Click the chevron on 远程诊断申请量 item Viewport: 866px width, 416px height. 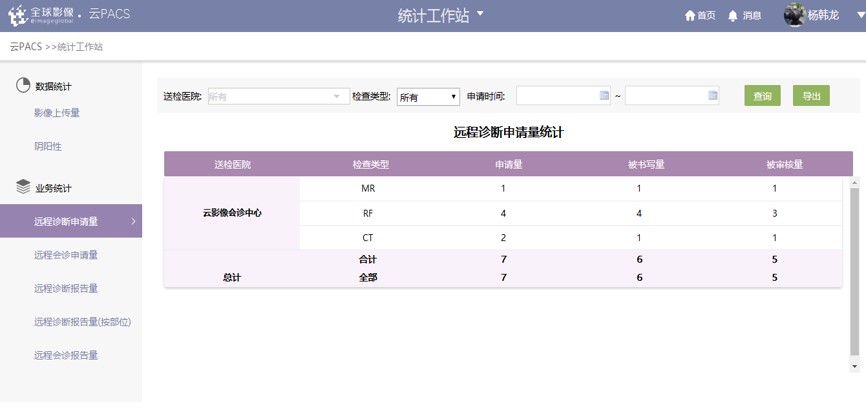tap(134, 221)
